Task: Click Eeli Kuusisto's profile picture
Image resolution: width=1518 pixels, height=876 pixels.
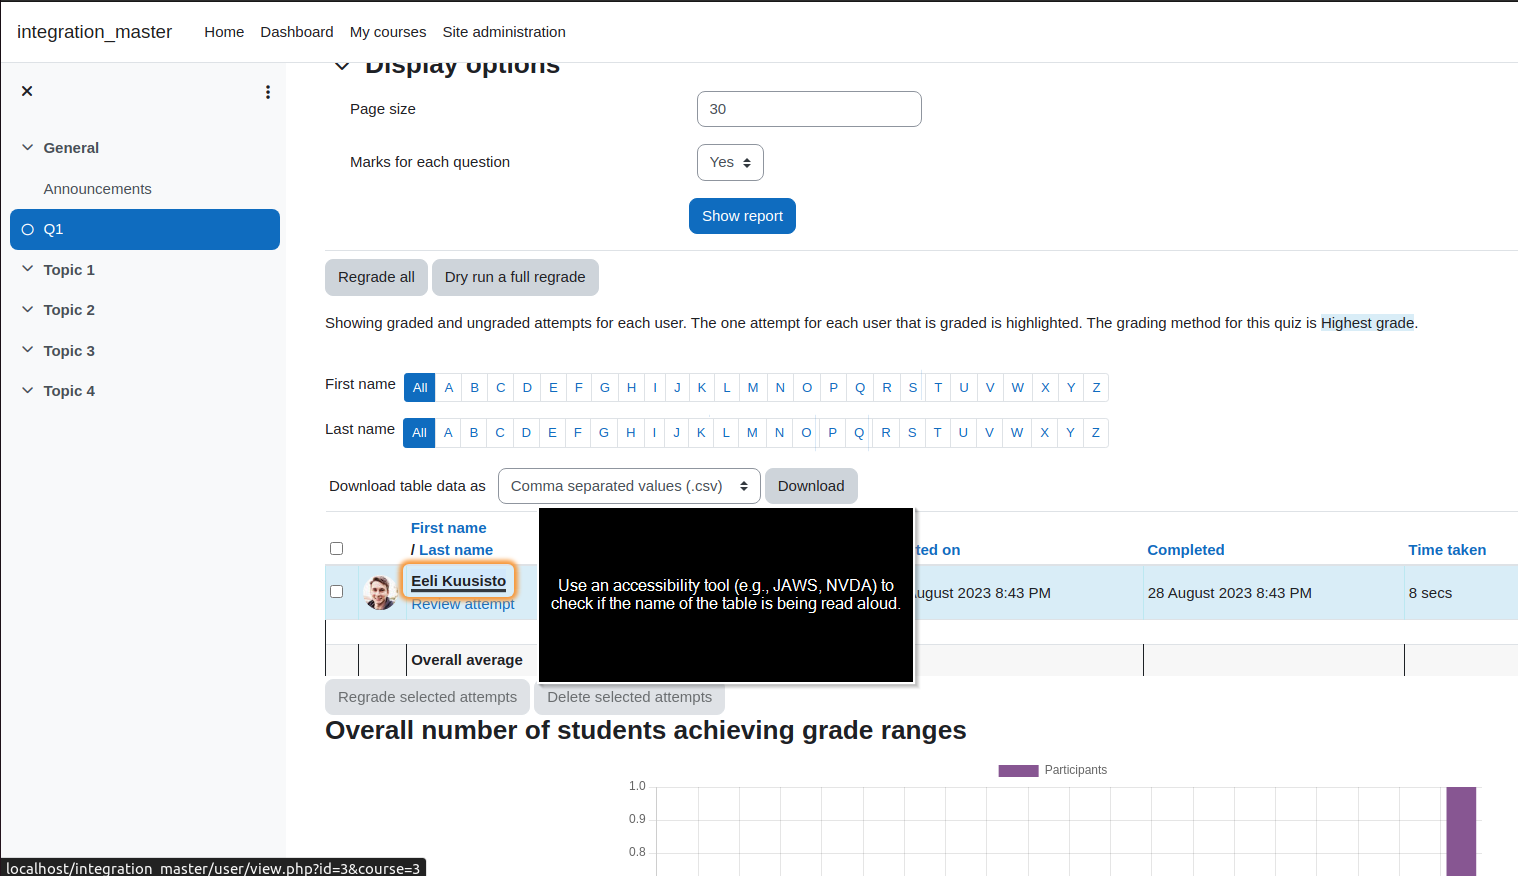Action: click(x=380, y=593)
